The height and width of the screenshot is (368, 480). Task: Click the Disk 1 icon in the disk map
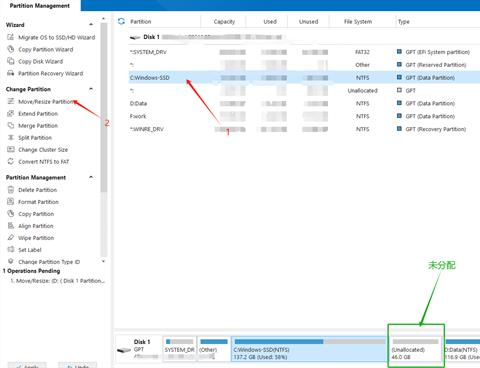tap(124, 350)
